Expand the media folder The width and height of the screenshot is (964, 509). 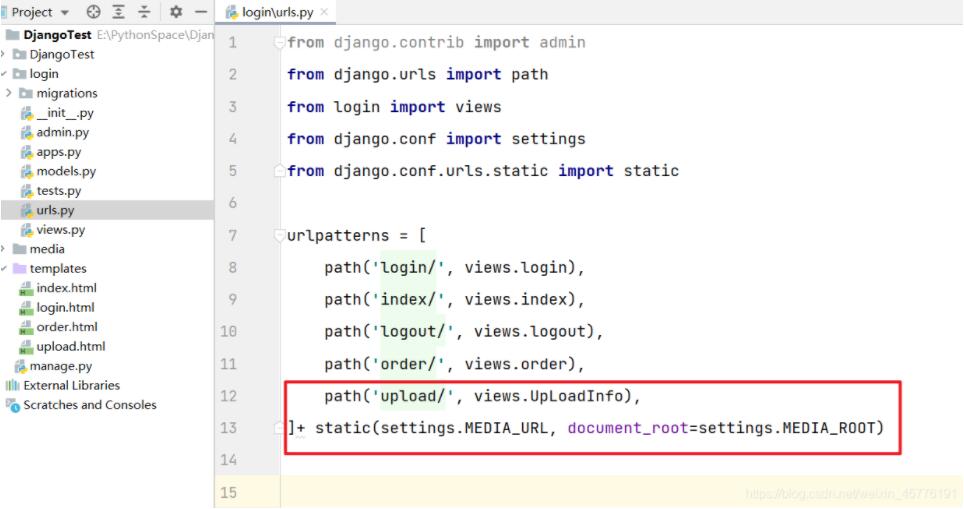tap(4, 249)
